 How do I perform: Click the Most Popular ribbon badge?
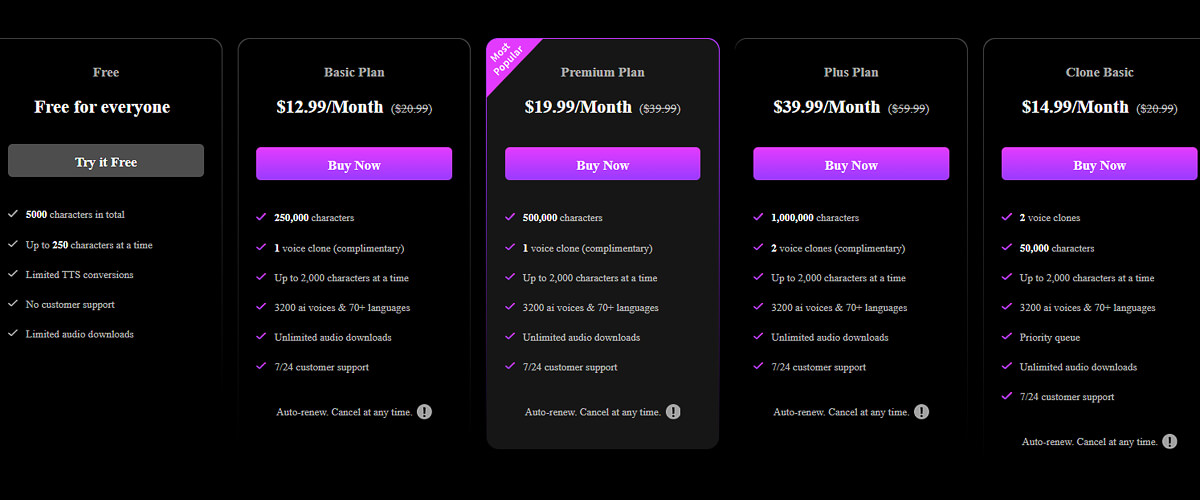[x=508, y=63]
